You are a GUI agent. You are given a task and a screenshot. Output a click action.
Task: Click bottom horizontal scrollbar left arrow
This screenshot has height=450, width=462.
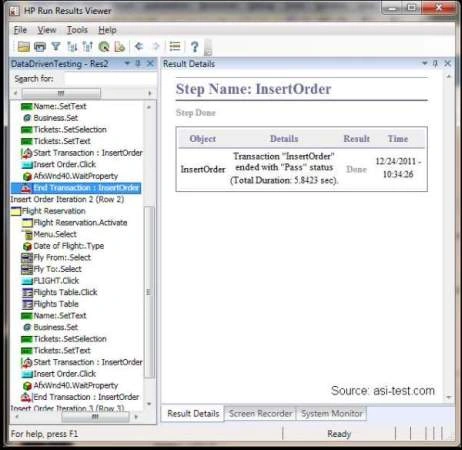click(16, 417)
